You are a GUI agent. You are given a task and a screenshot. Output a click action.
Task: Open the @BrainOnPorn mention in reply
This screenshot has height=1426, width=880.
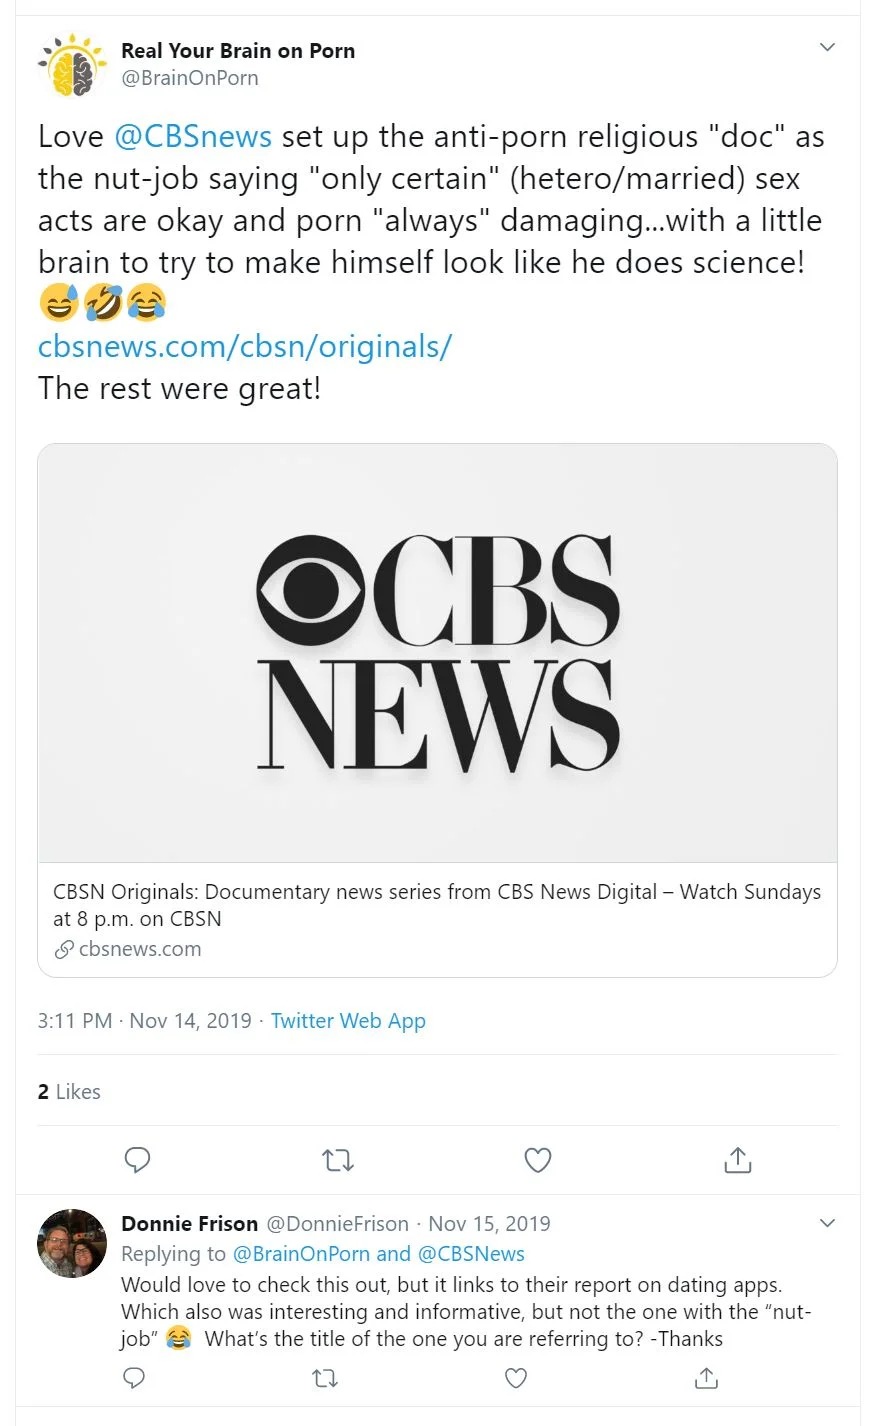[x=301, y=1254]
